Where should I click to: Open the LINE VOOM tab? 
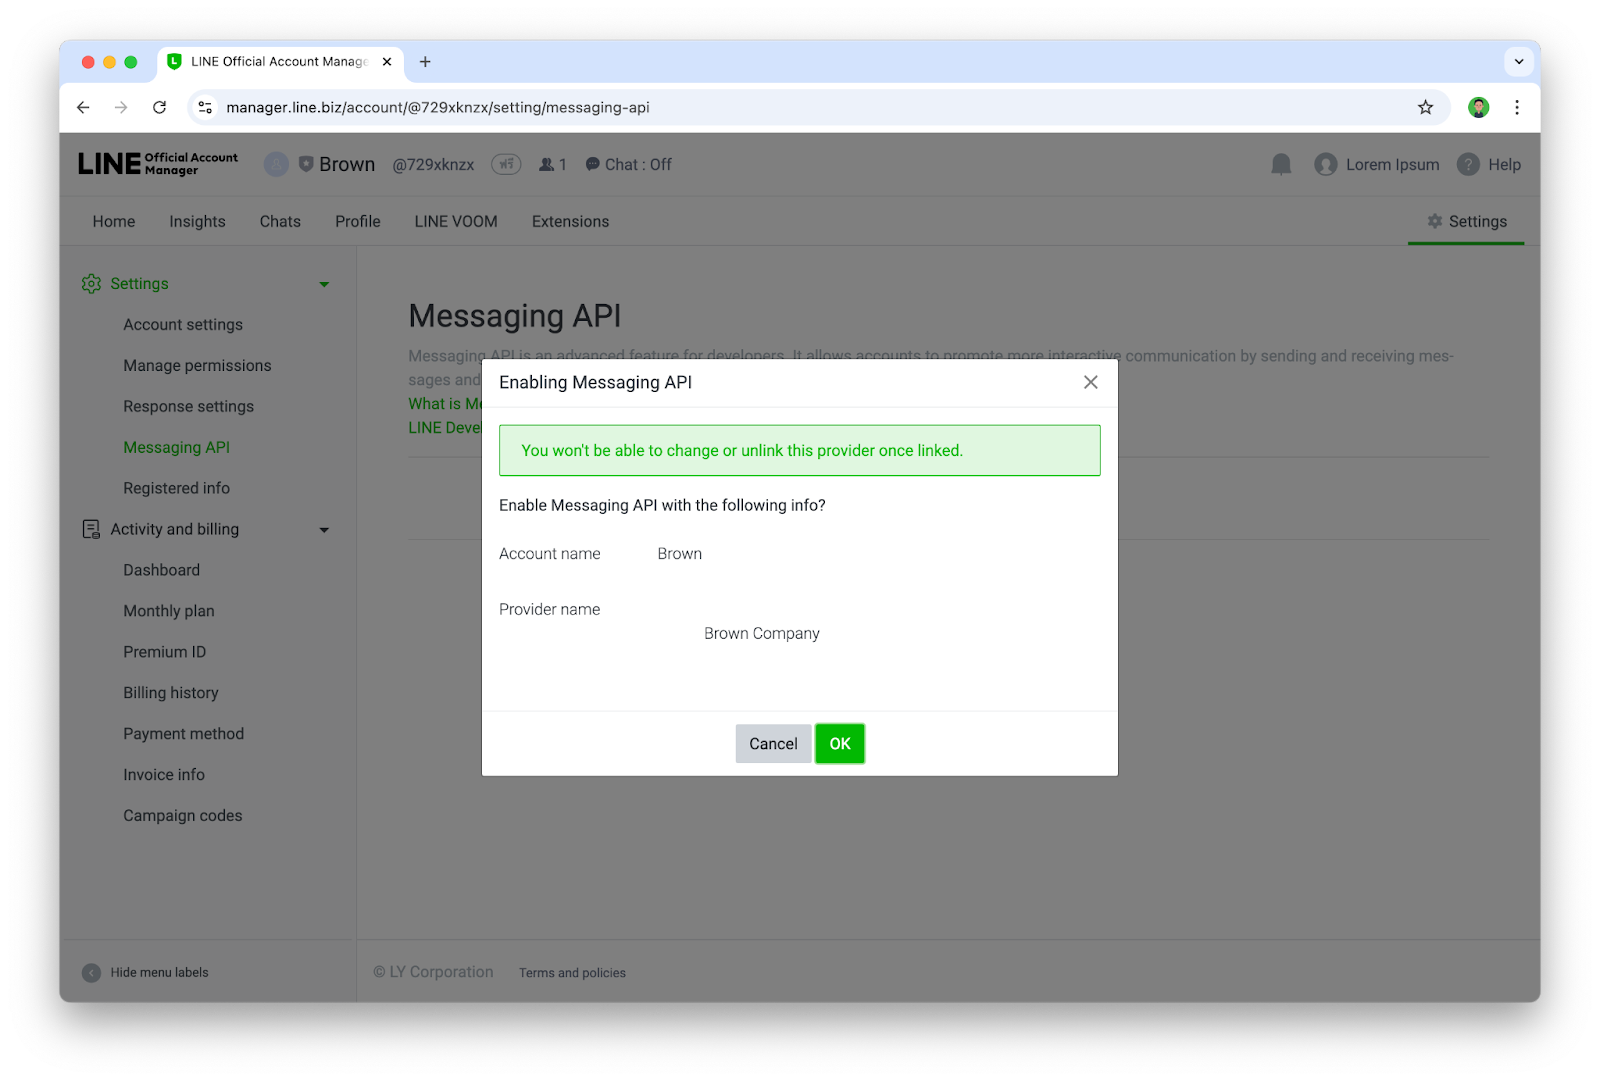(x=456, y=221)
